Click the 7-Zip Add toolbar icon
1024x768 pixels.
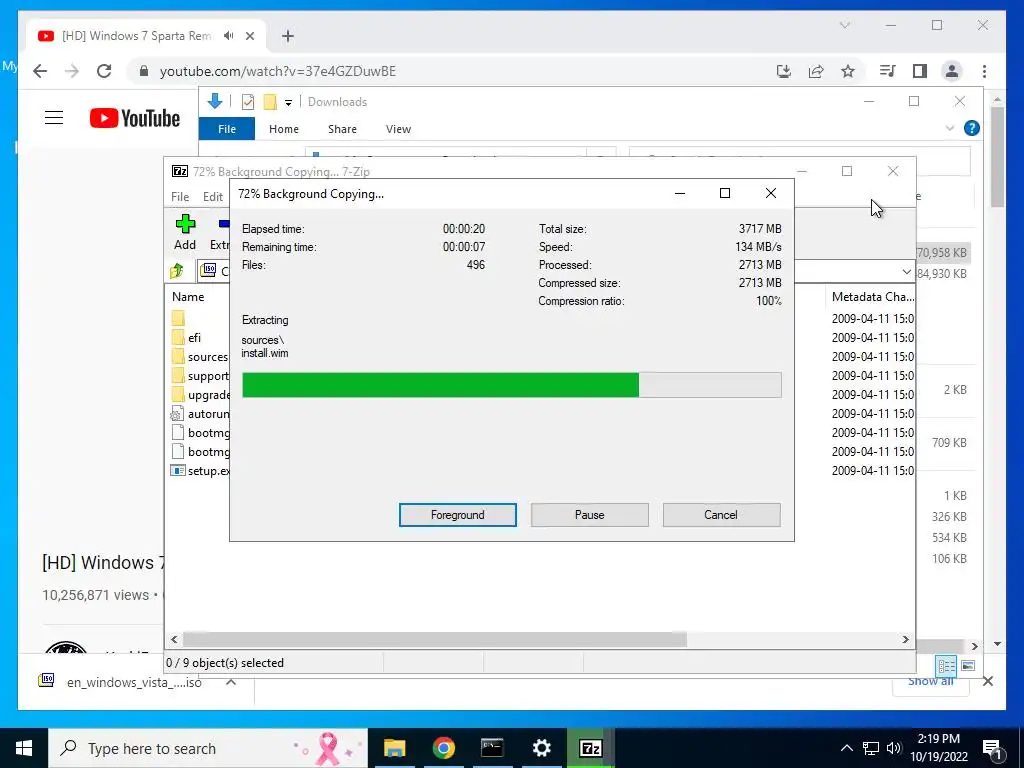tap(185, 232)
